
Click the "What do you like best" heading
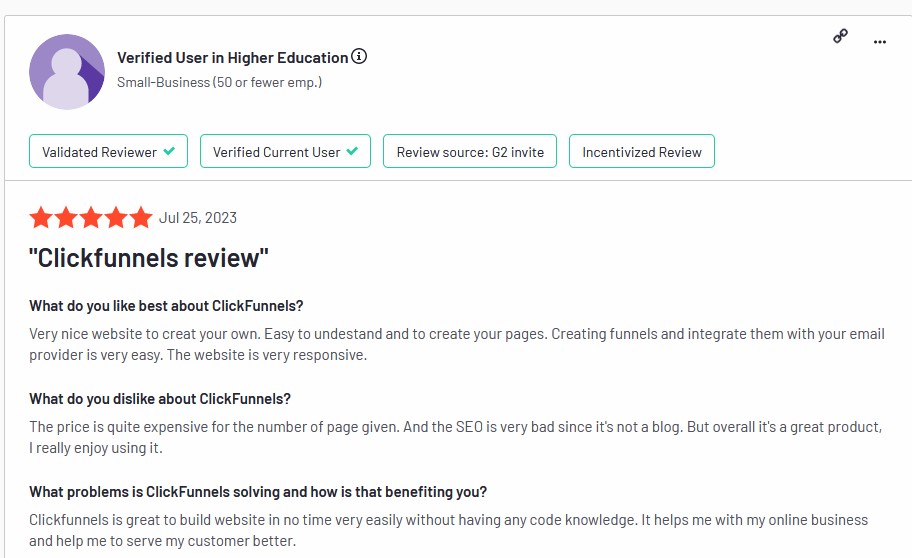tap(166, 306)
